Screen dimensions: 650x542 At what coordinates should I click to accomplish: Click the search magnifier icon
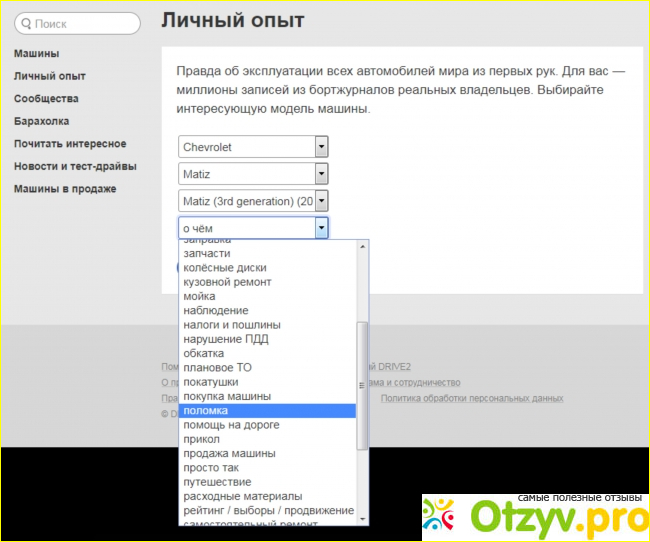pyautogui.click(x=27, y=23)
